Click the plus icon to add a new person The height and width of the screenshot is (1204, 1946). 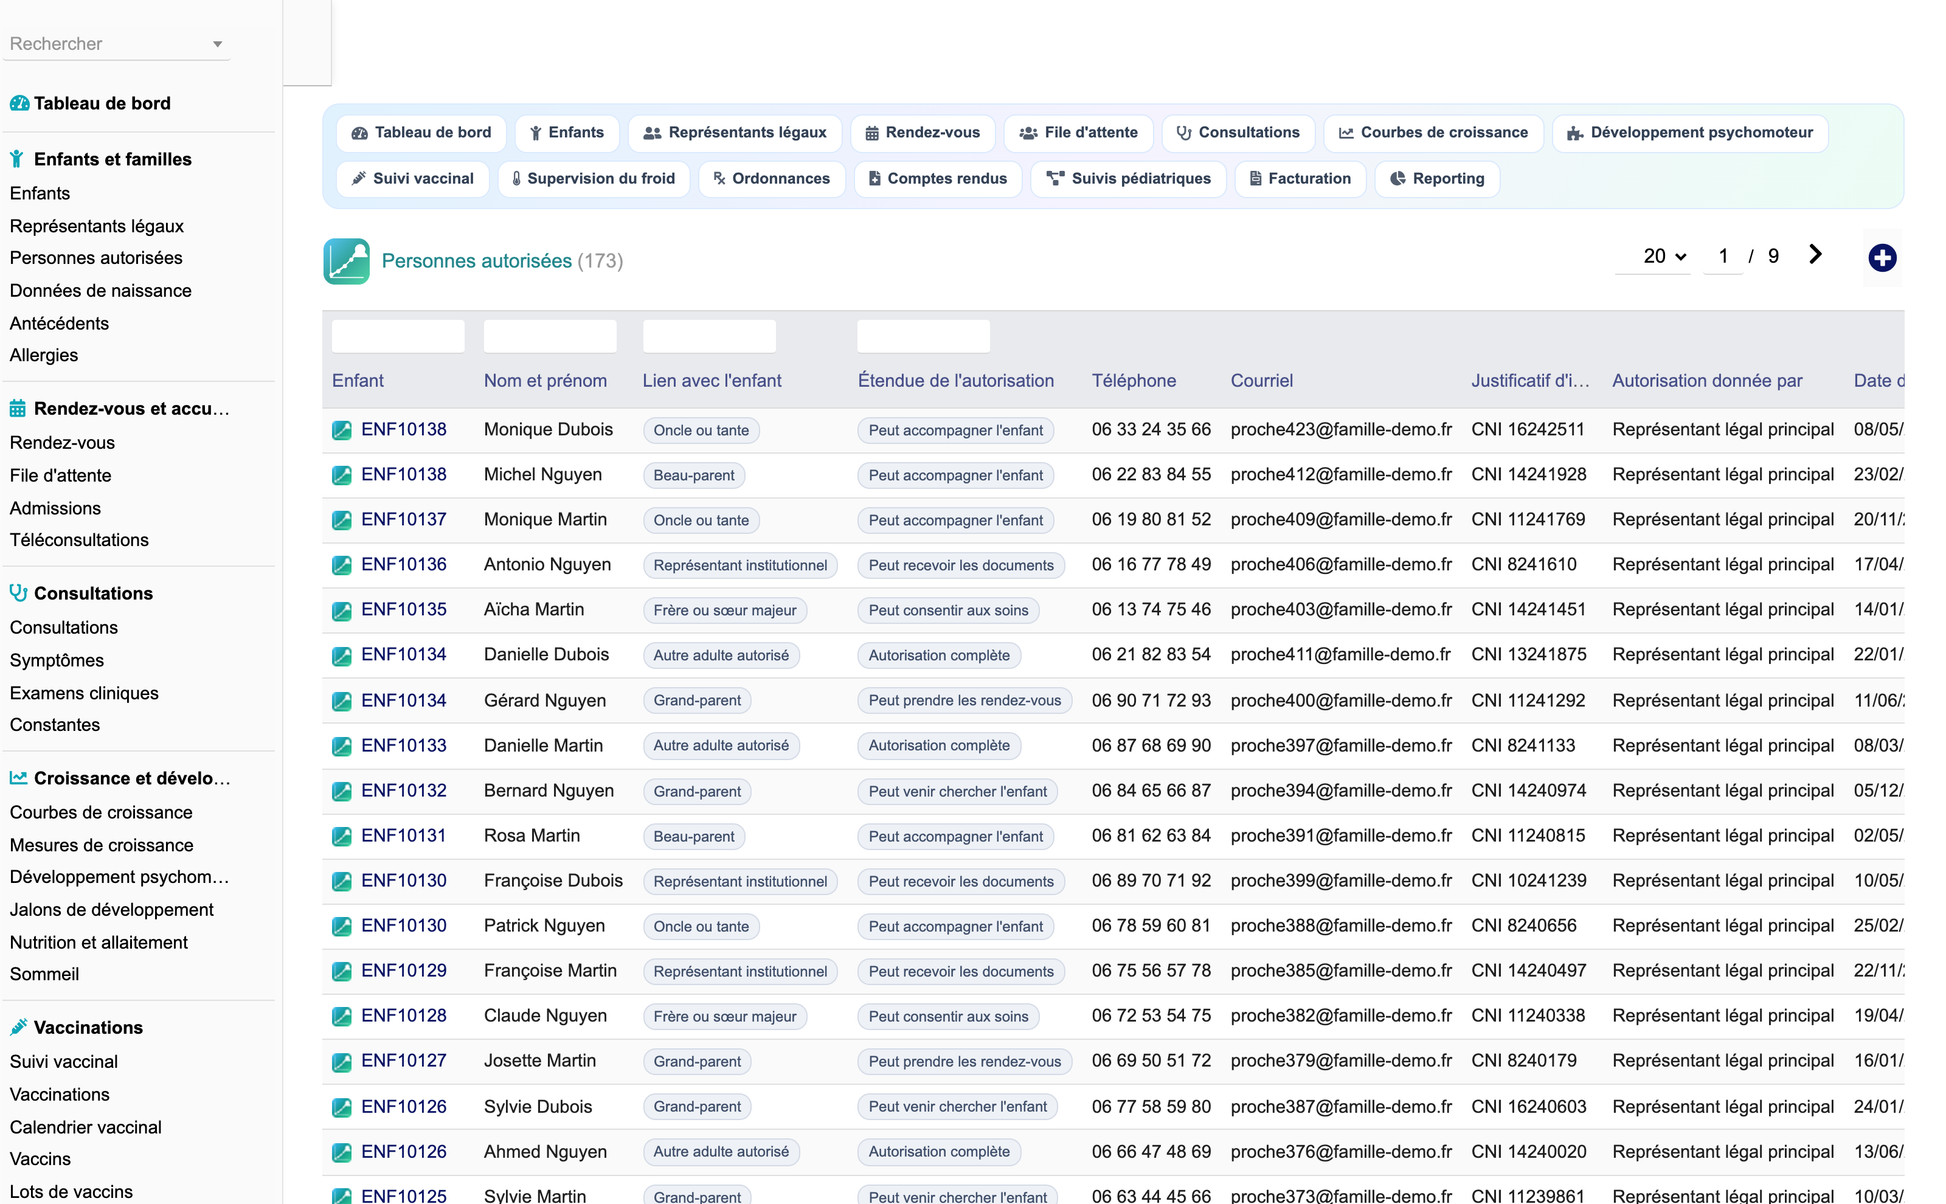(x=1882, y=258)
